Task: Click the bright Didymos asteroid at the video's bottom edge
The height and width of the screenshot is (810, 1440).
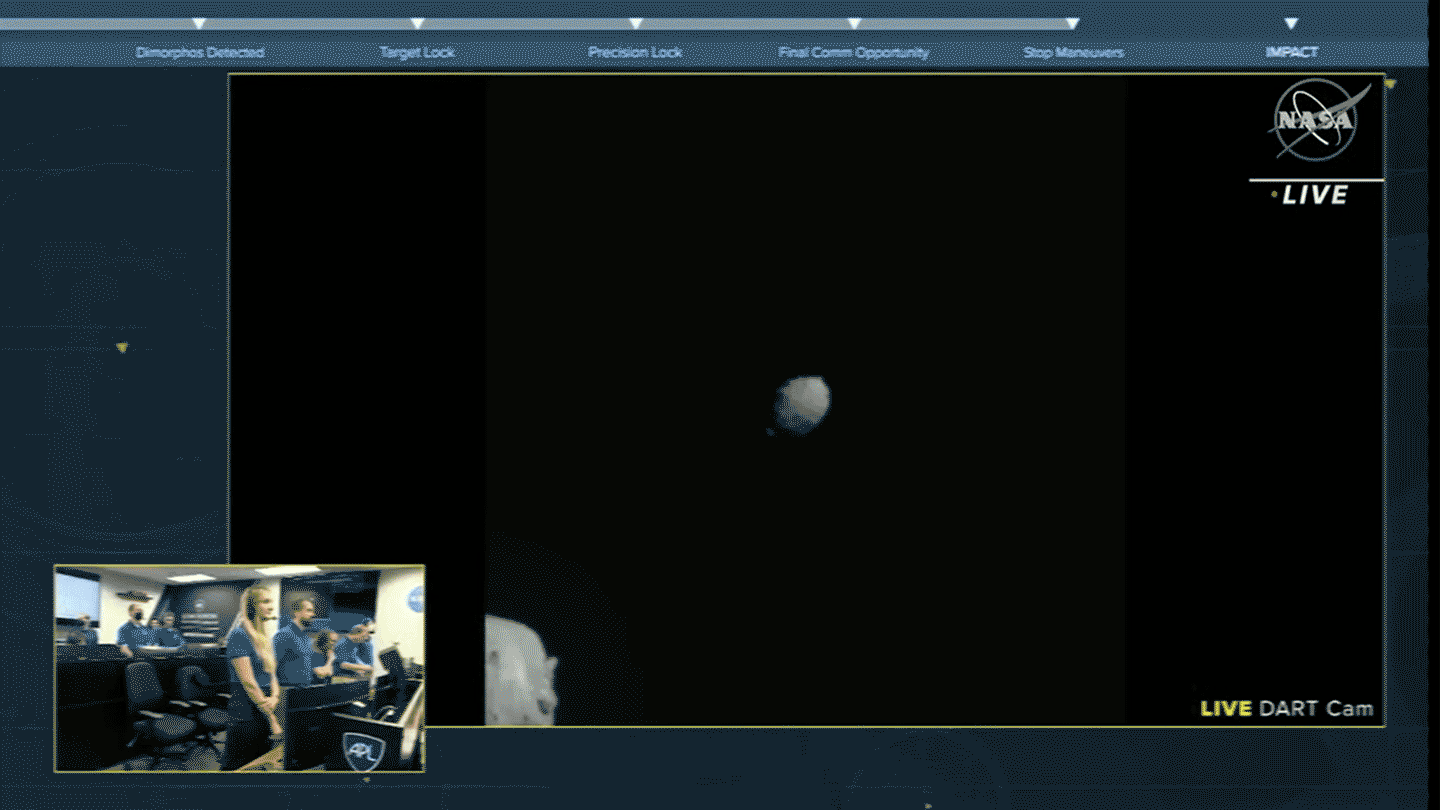Action: tap(519, 670)
